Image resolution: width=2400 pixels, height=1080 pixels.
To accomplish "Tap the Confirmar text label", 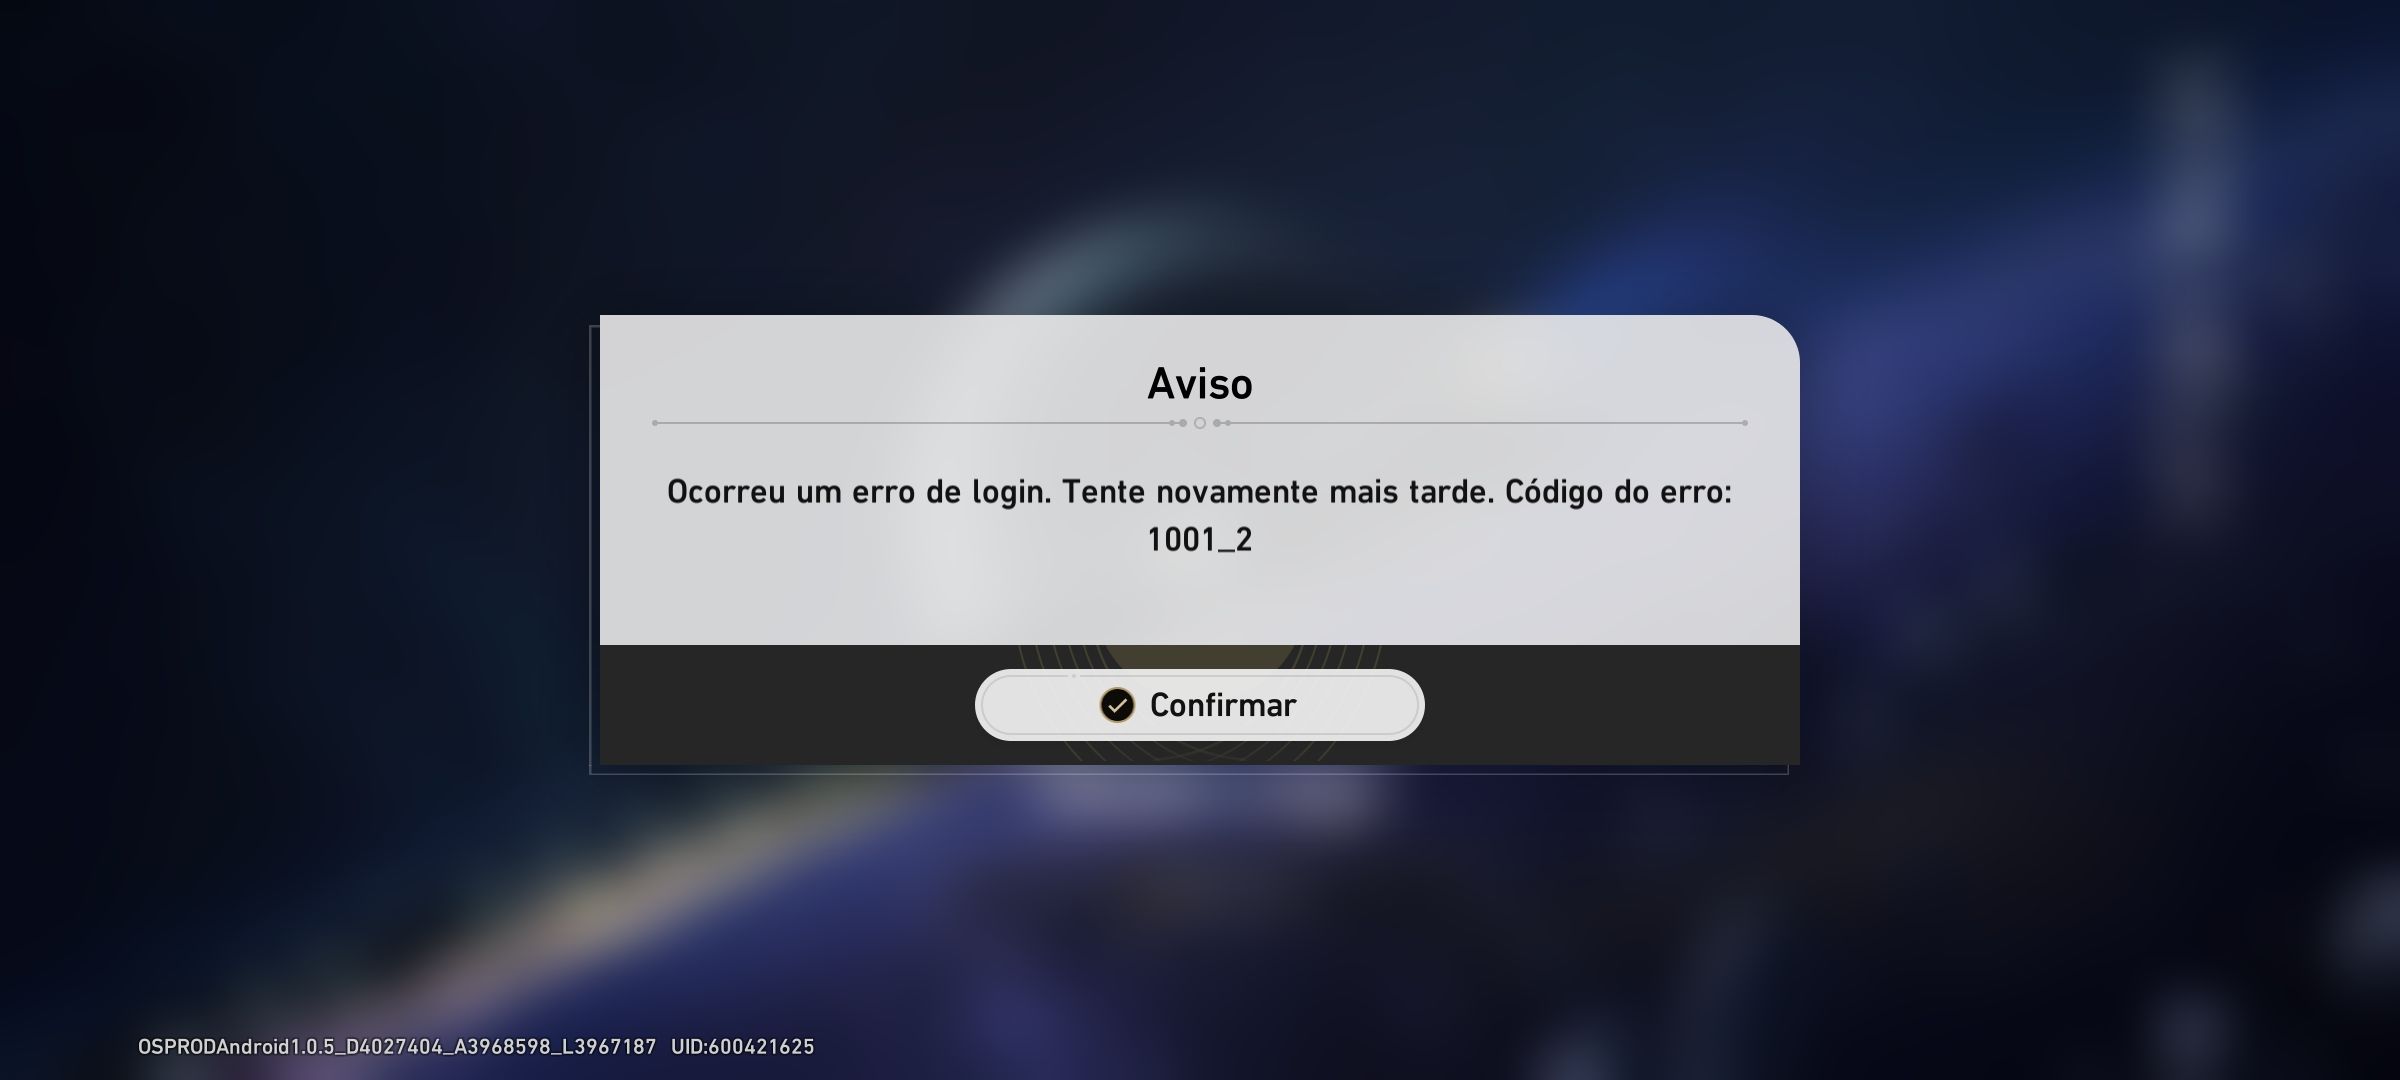I will (x=1223, y=705).
